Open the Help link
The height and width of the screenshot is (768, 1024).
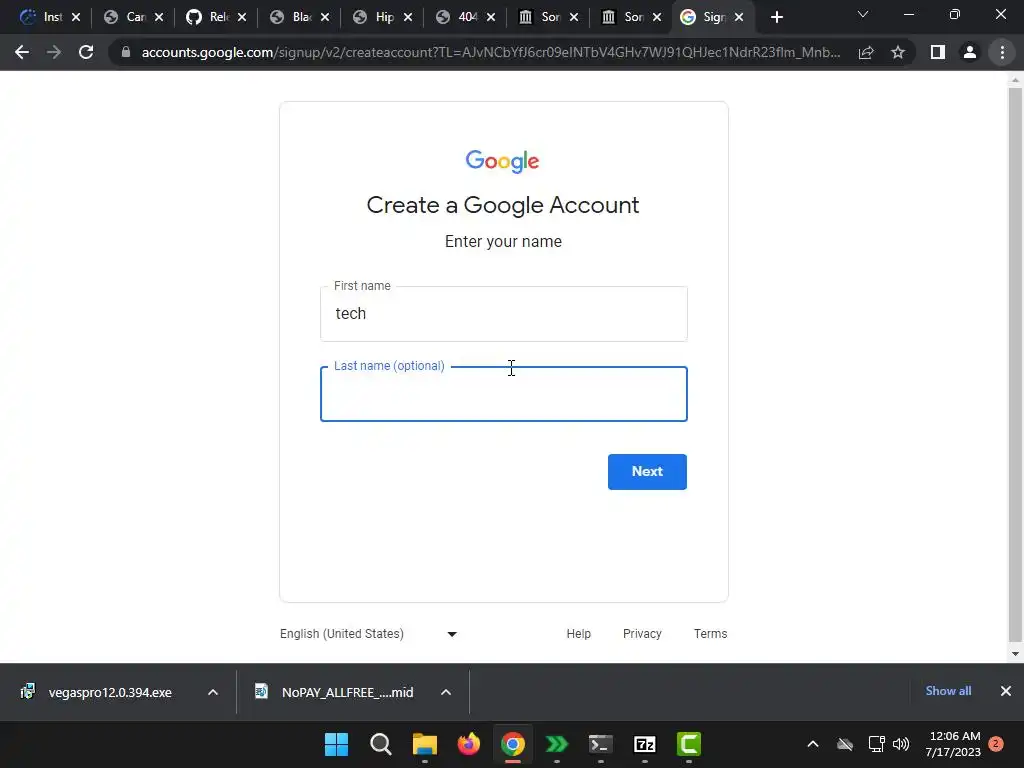point(579,633)
